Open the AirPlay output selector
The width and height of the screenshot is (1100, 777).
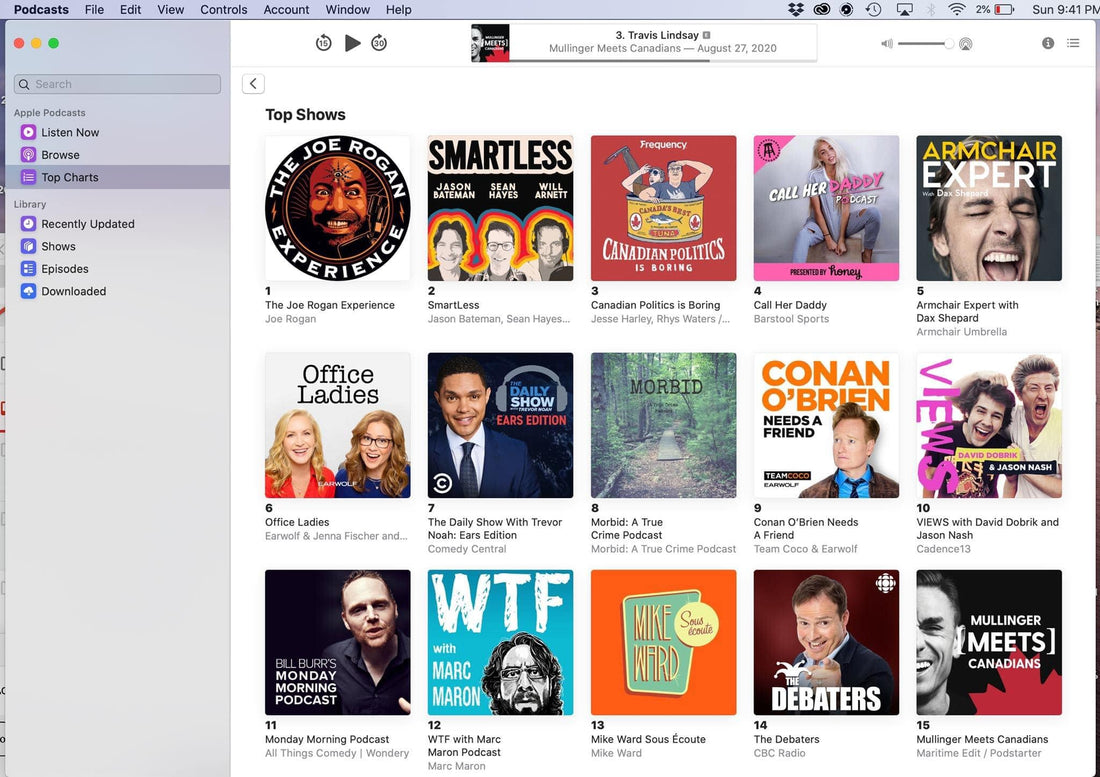click(x=965, y=44)
